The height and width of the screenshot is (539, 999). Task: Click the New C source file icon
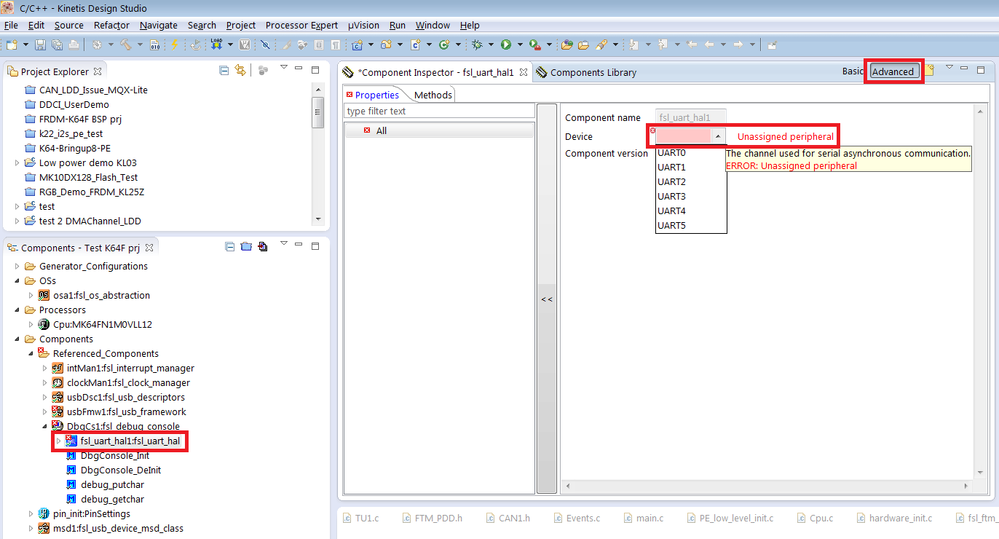point(415,45)
